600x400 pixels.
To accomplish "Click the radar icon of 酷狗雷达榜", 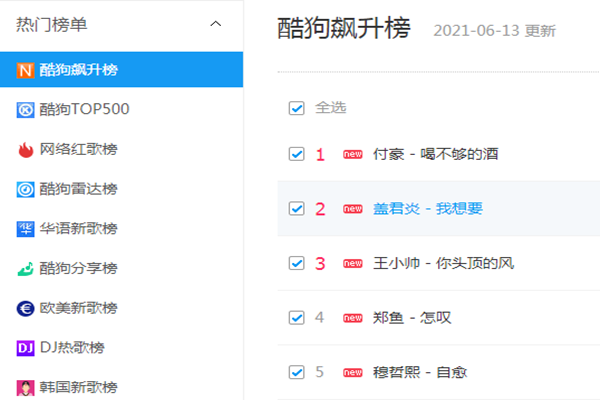I will click(x=25, y=189).
